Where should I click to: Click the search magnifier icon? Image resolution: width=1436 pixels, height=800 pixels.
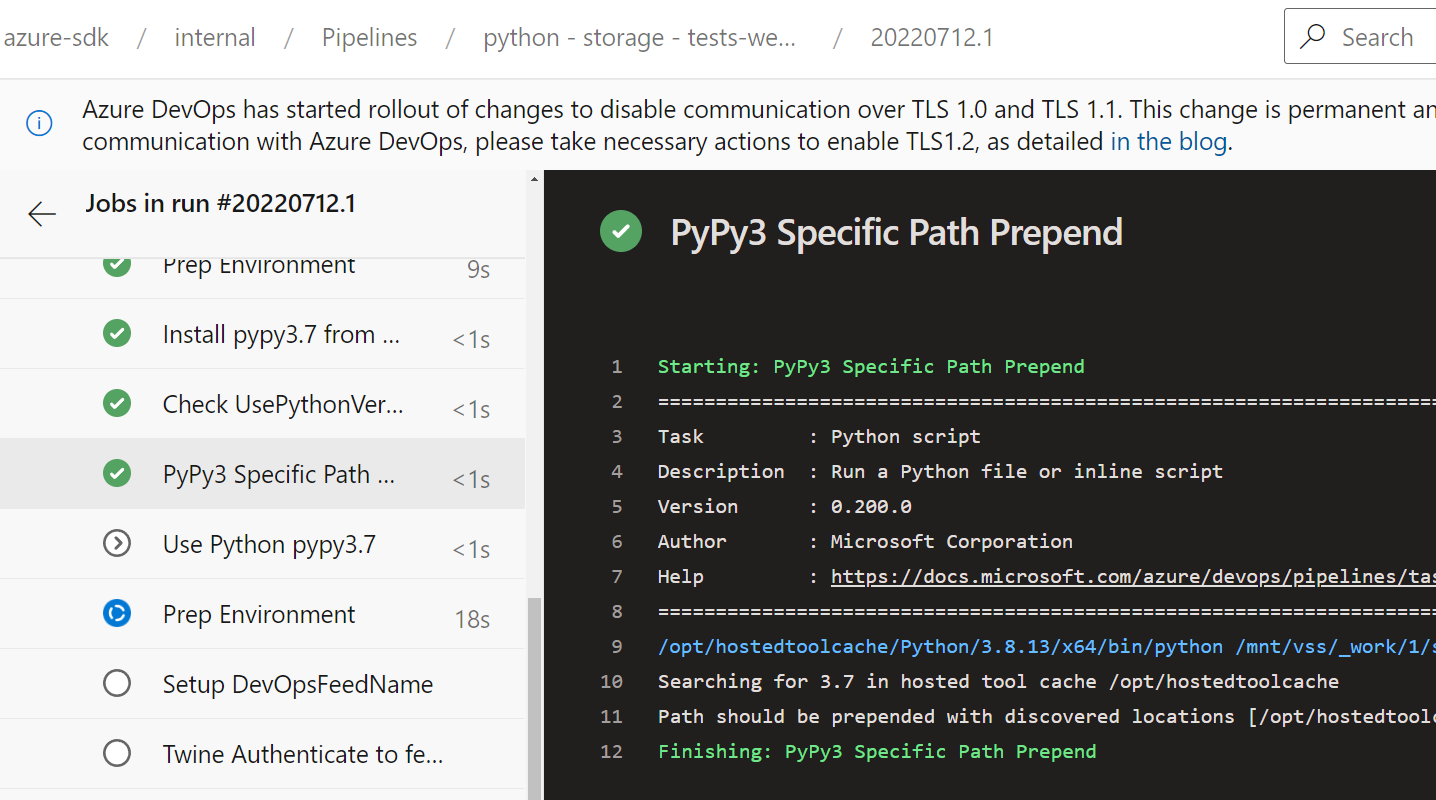[x=1313, y=38]
